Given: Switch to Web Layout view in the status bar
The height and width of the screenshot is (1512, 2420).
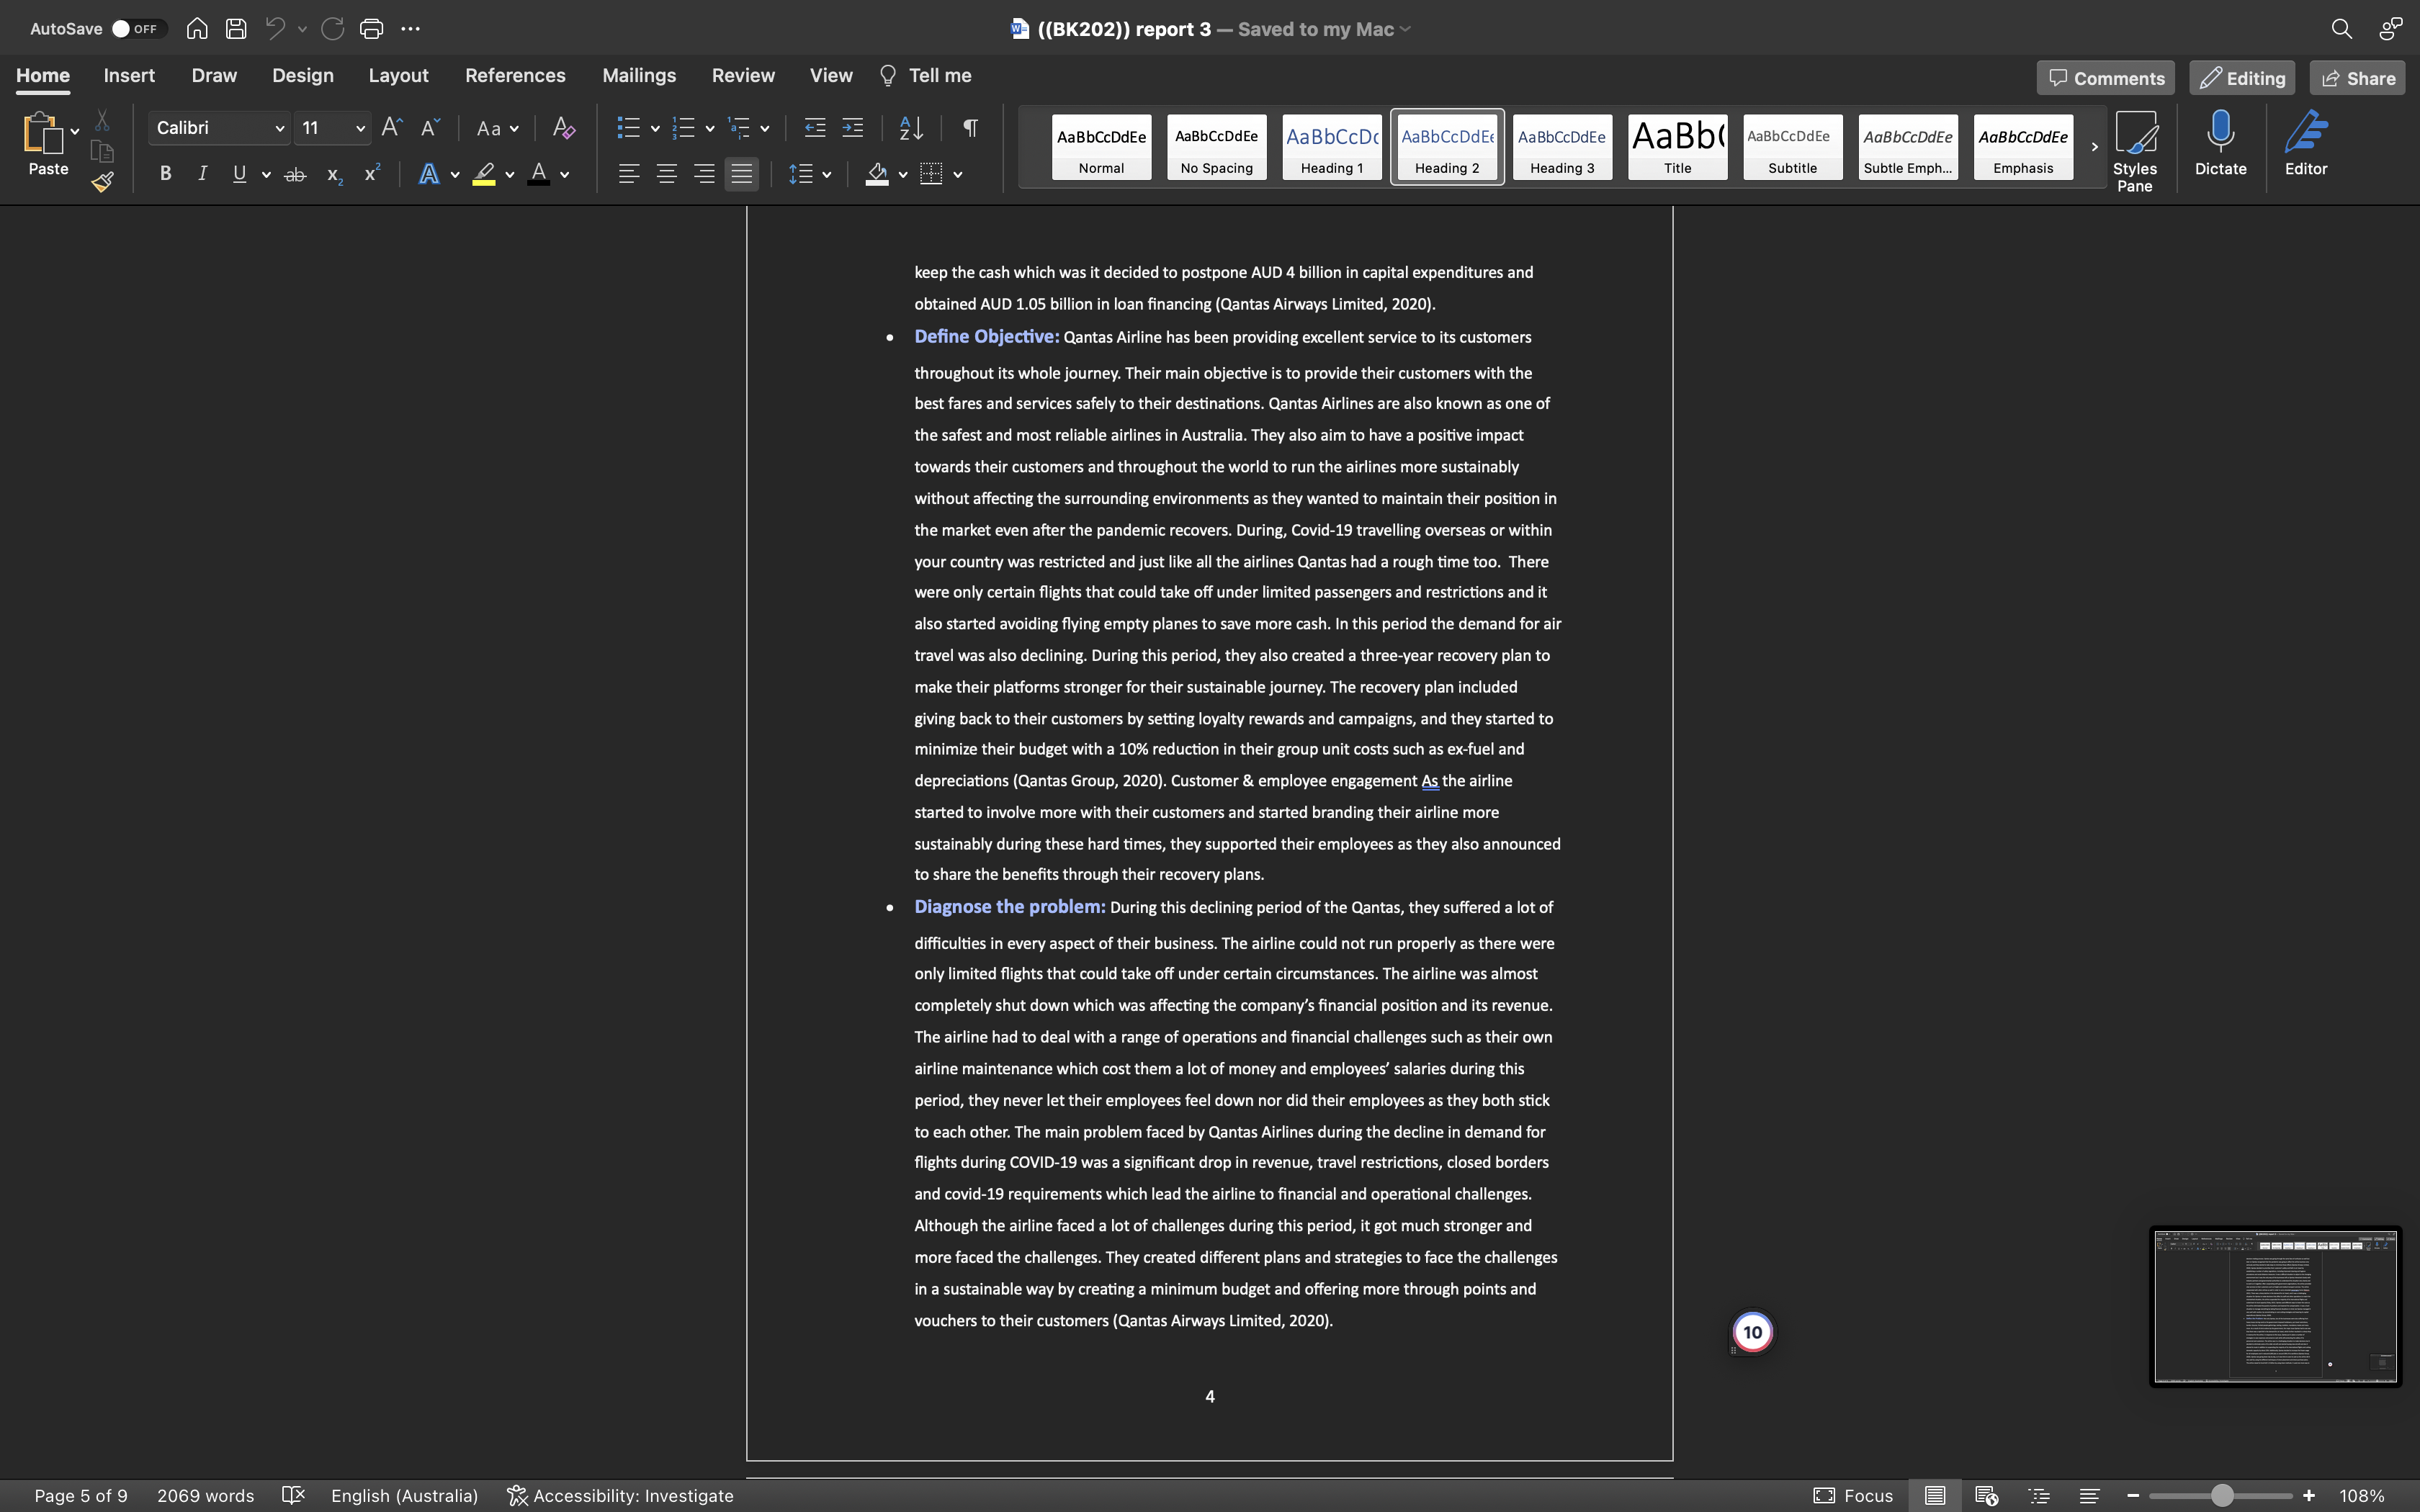Looking at the screenshot, I should click(x=1987, y=1496).
